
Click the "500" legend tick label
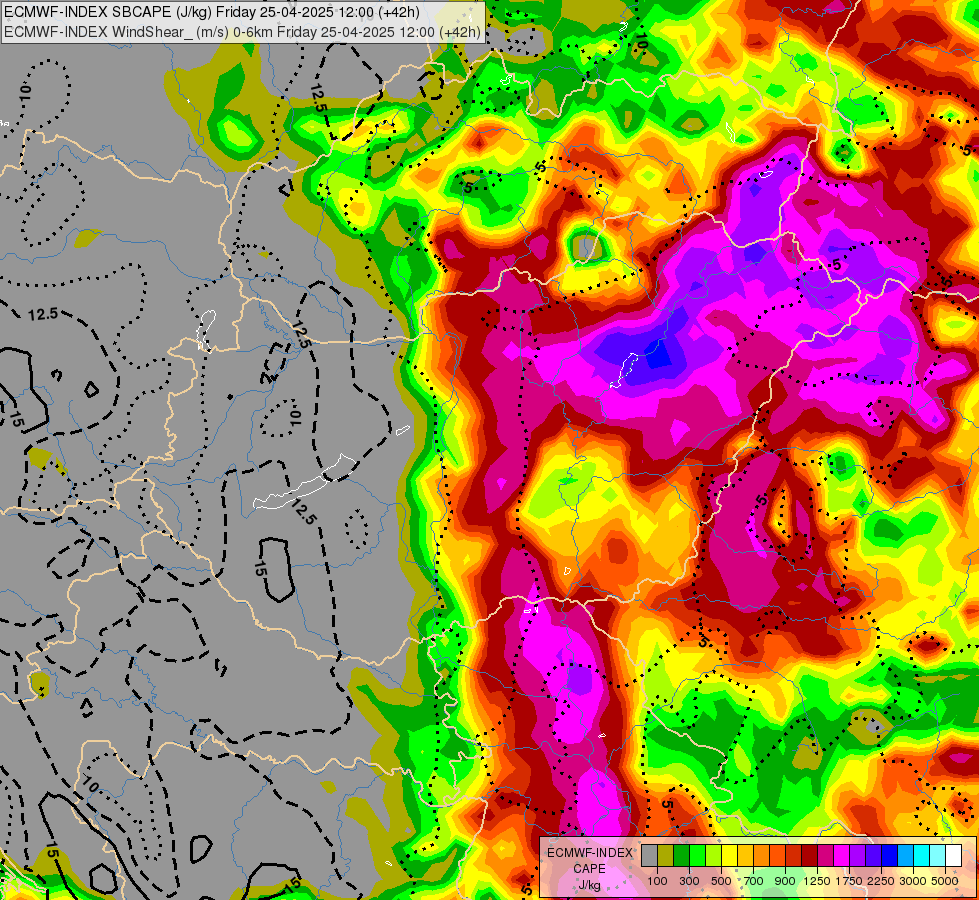point(721,881)
